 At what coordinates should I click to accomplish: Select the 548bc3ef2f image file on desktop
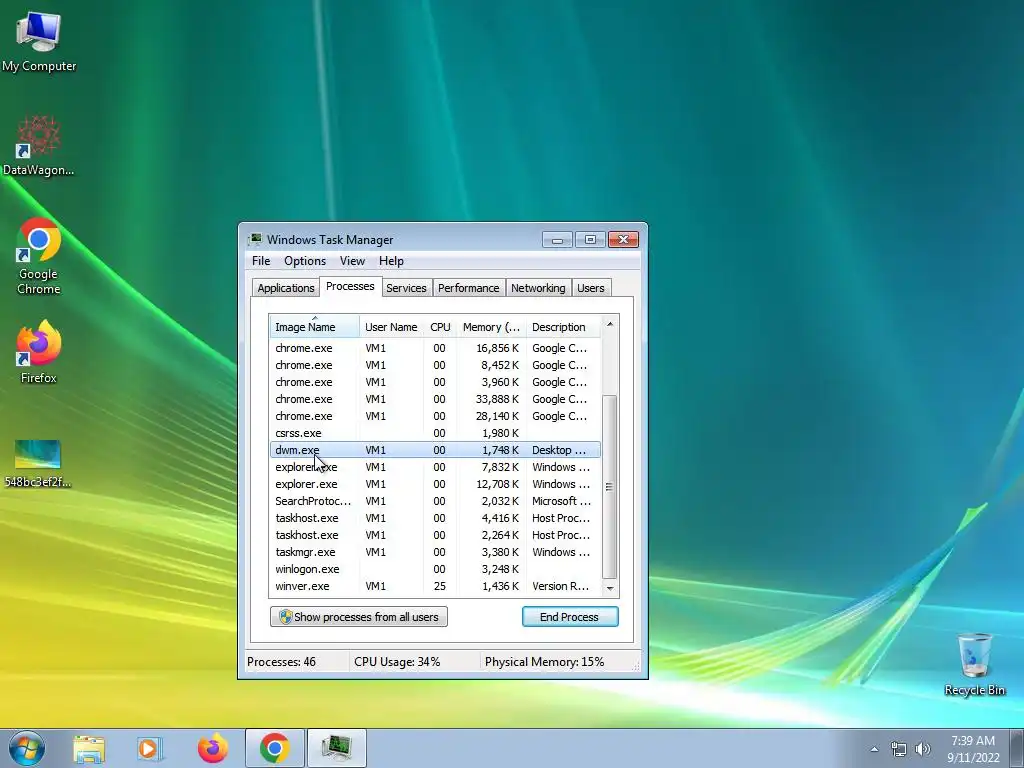(x=38, y=463)
